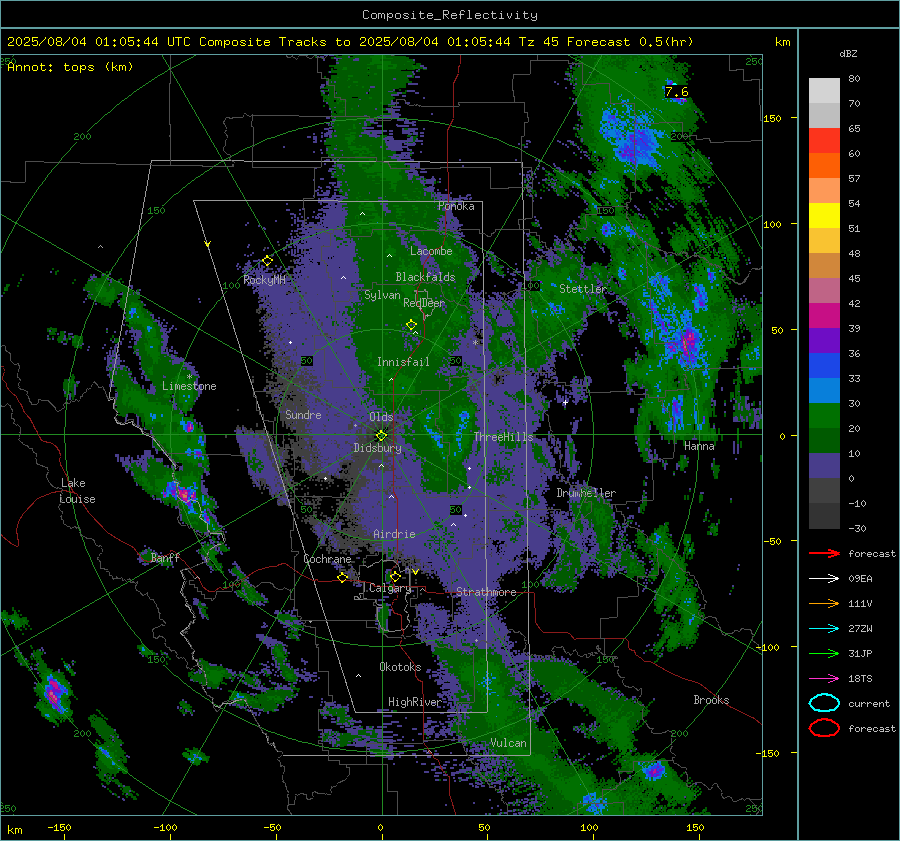Select the light gray 80-70 dBZ swatch
This screenshot has height=841, width=900.
pos(824,91)
